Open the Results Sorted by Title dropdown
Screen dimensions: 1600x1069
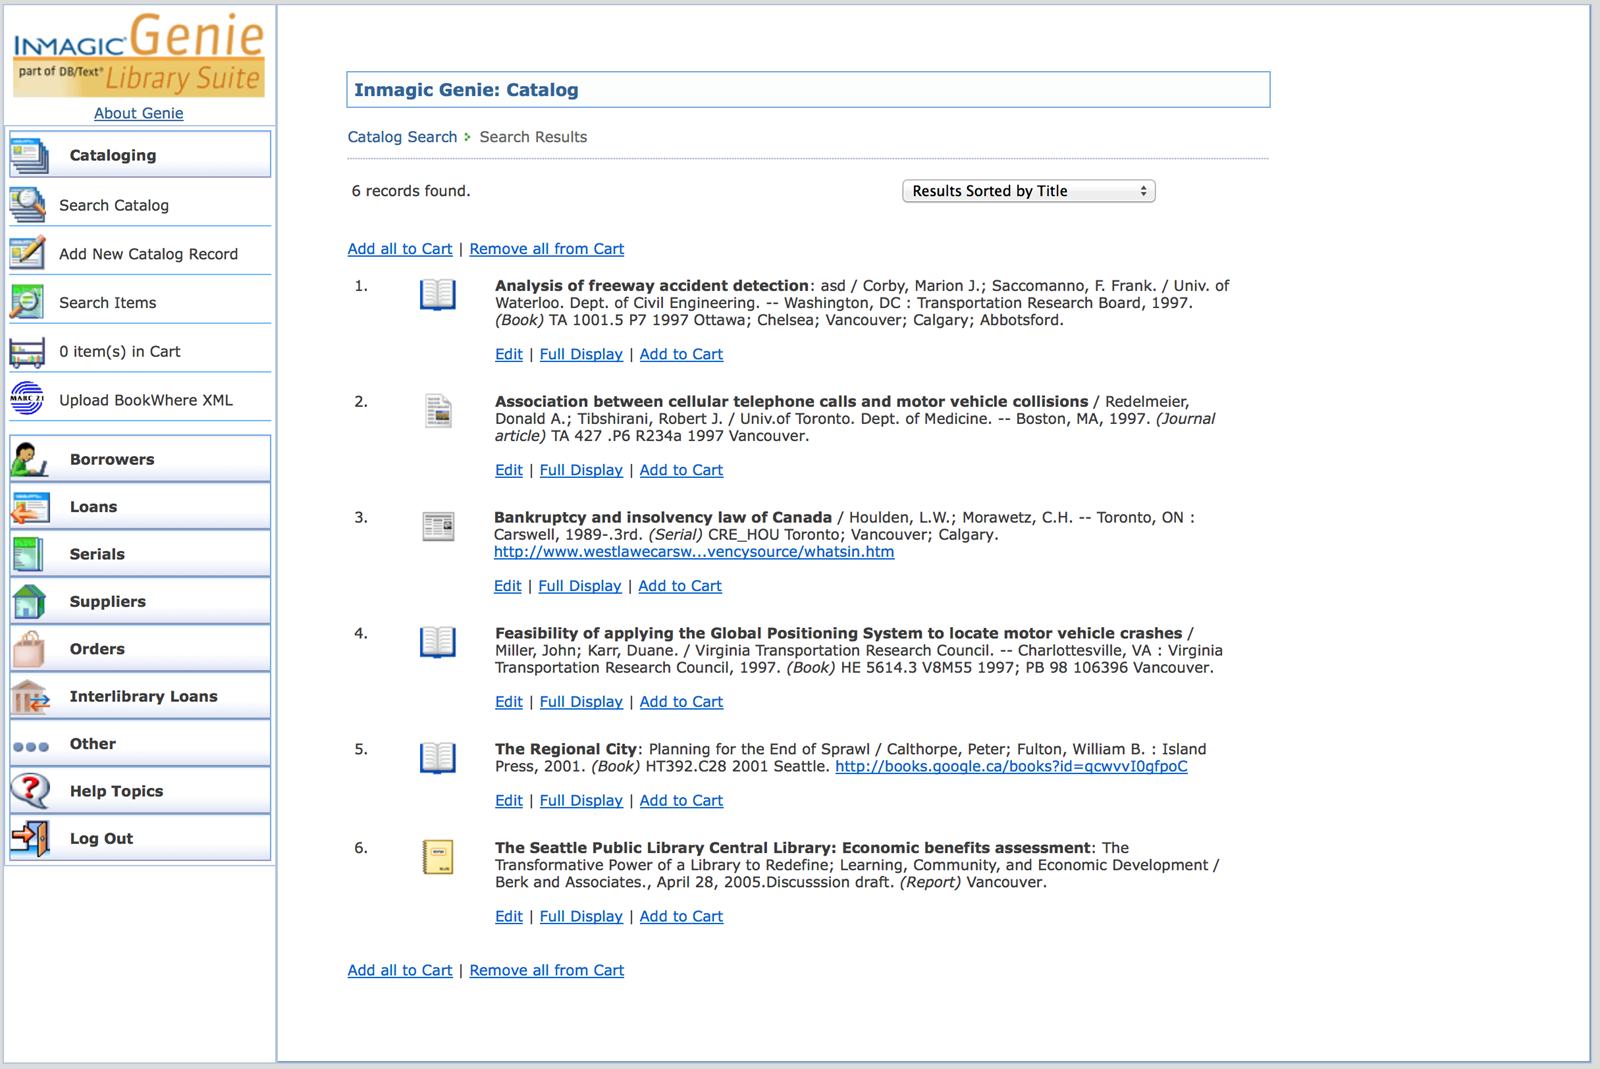point(1028,191)
